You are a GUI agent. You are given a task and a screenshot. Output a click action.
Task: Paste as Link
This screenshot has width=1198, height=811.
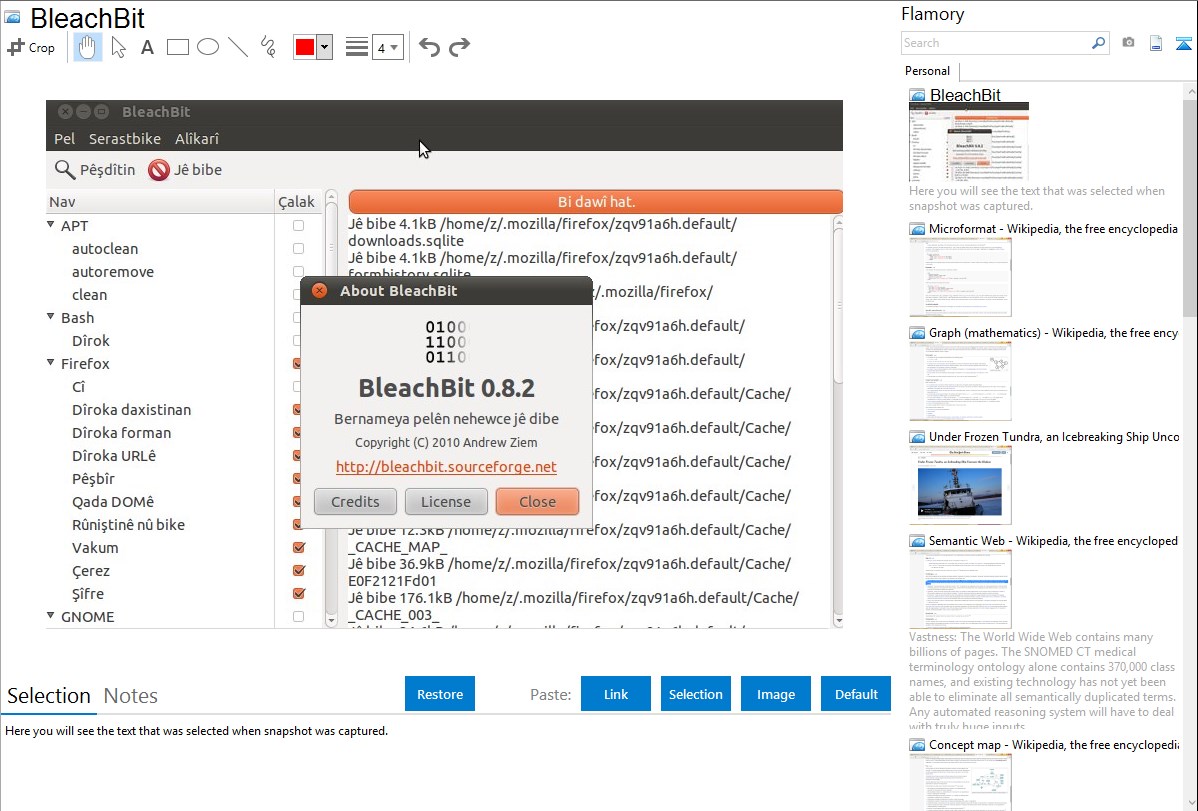616,694
